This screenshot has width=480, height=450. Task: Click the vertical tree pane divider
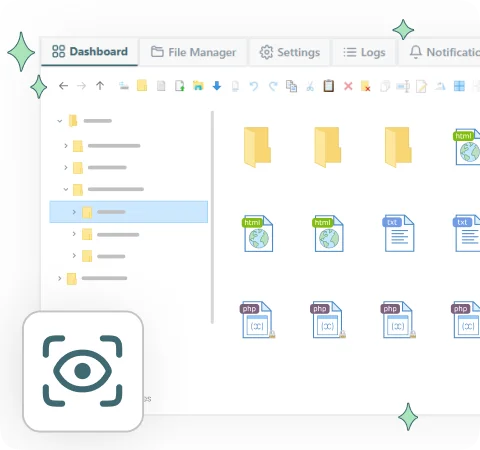click(x=212, y=217)
